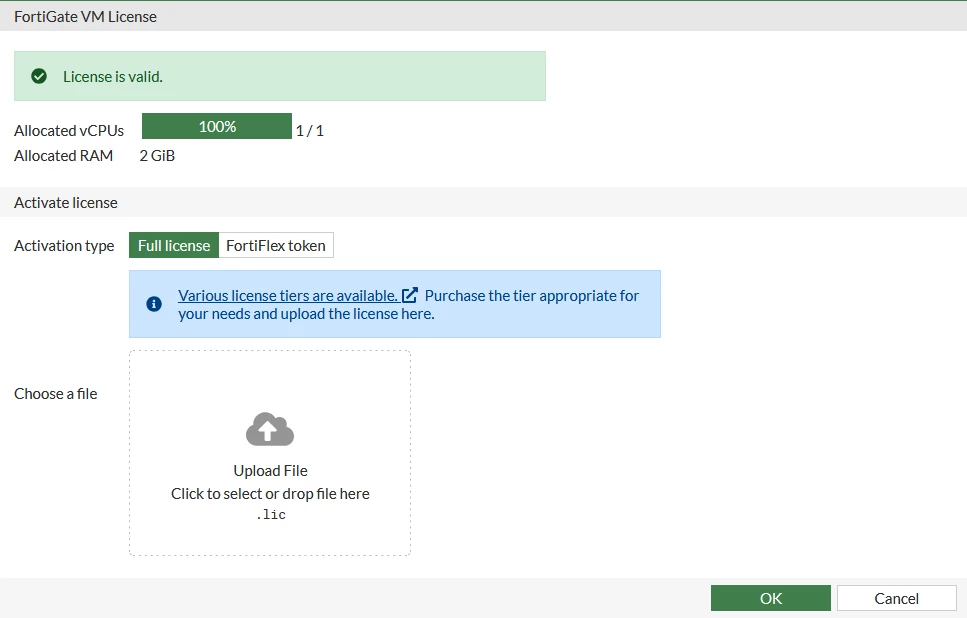This screenshot has width=967, height=618.
Task: Click the 'Activate license' section header
Action: coord(66,203)
